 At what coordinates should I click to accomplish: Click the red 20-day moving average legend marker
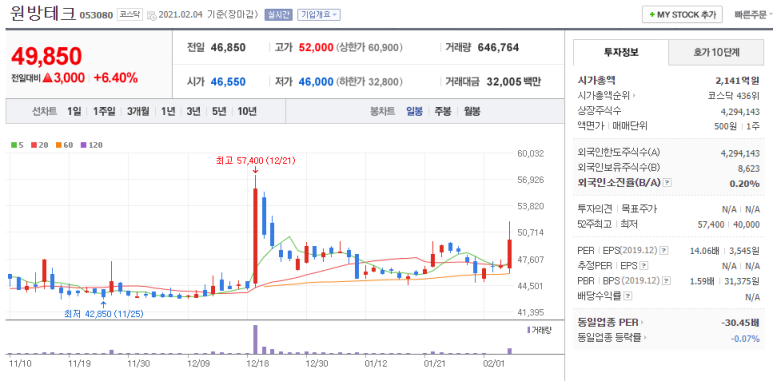[34, 145]
